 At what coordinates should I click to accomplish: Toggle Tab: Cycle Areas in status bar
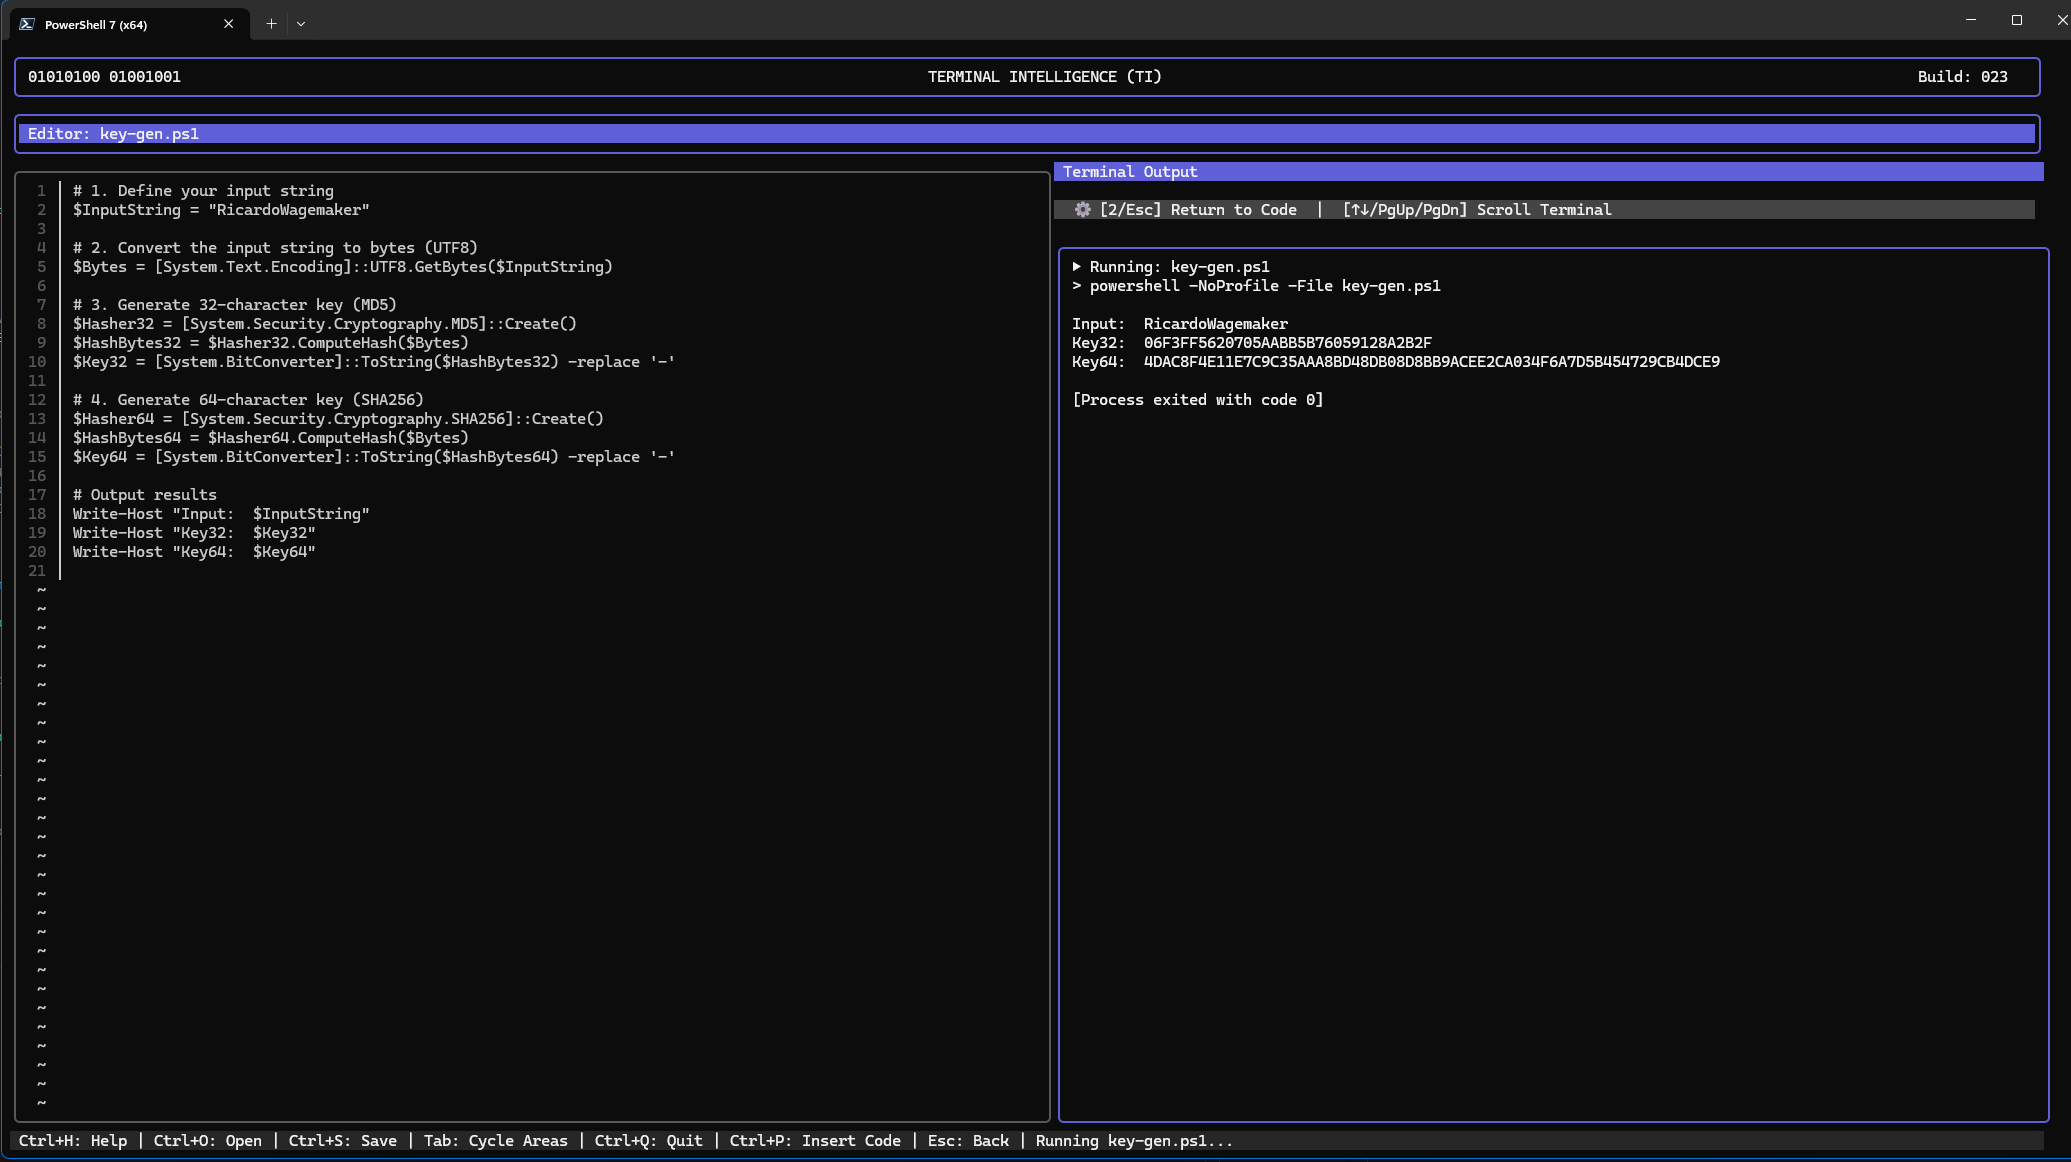click(x=496, y=1140)
